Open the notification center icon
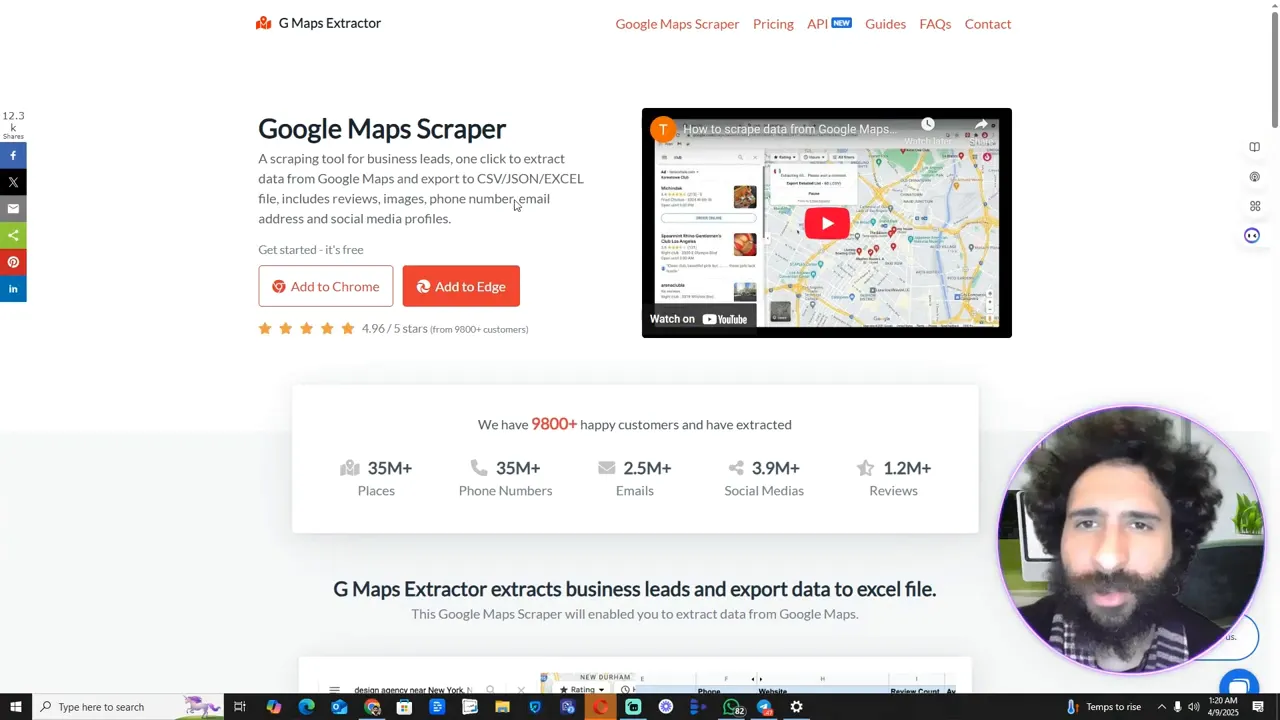 pos(1259,707)
